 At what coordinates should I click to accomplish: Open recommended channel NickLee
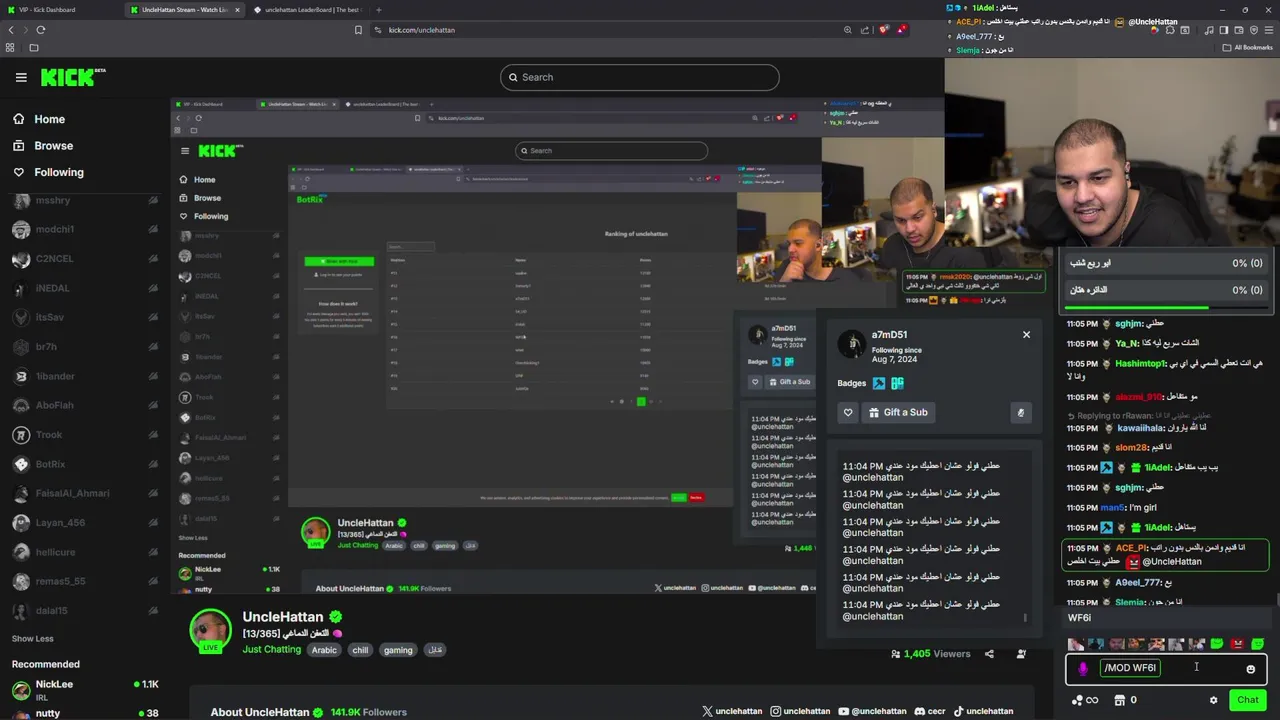tap(85, 689)
